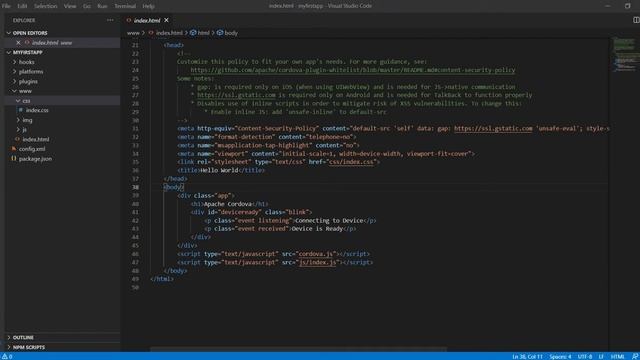Collapse the www folder
640x360 pixels.
tap(15, 91)
